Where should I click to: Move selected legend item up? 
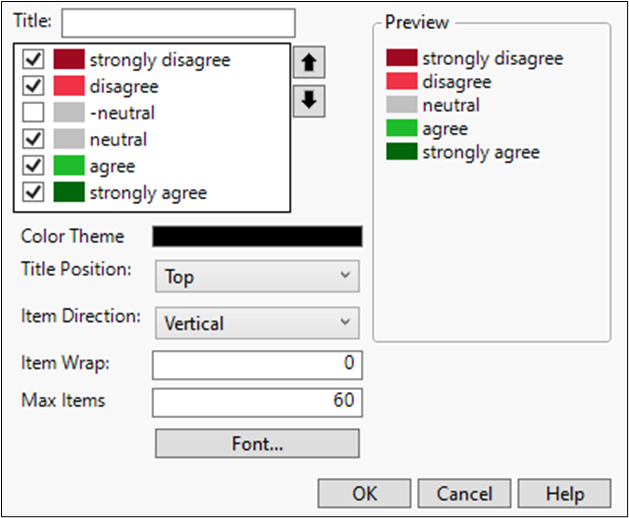pos(311,62)
